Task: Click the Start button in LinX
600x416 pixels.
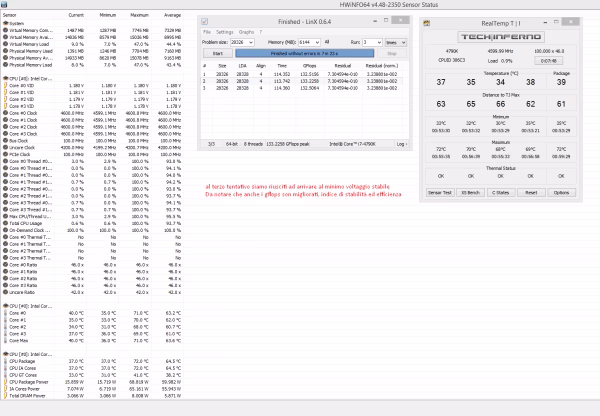Action: [217, 53]
